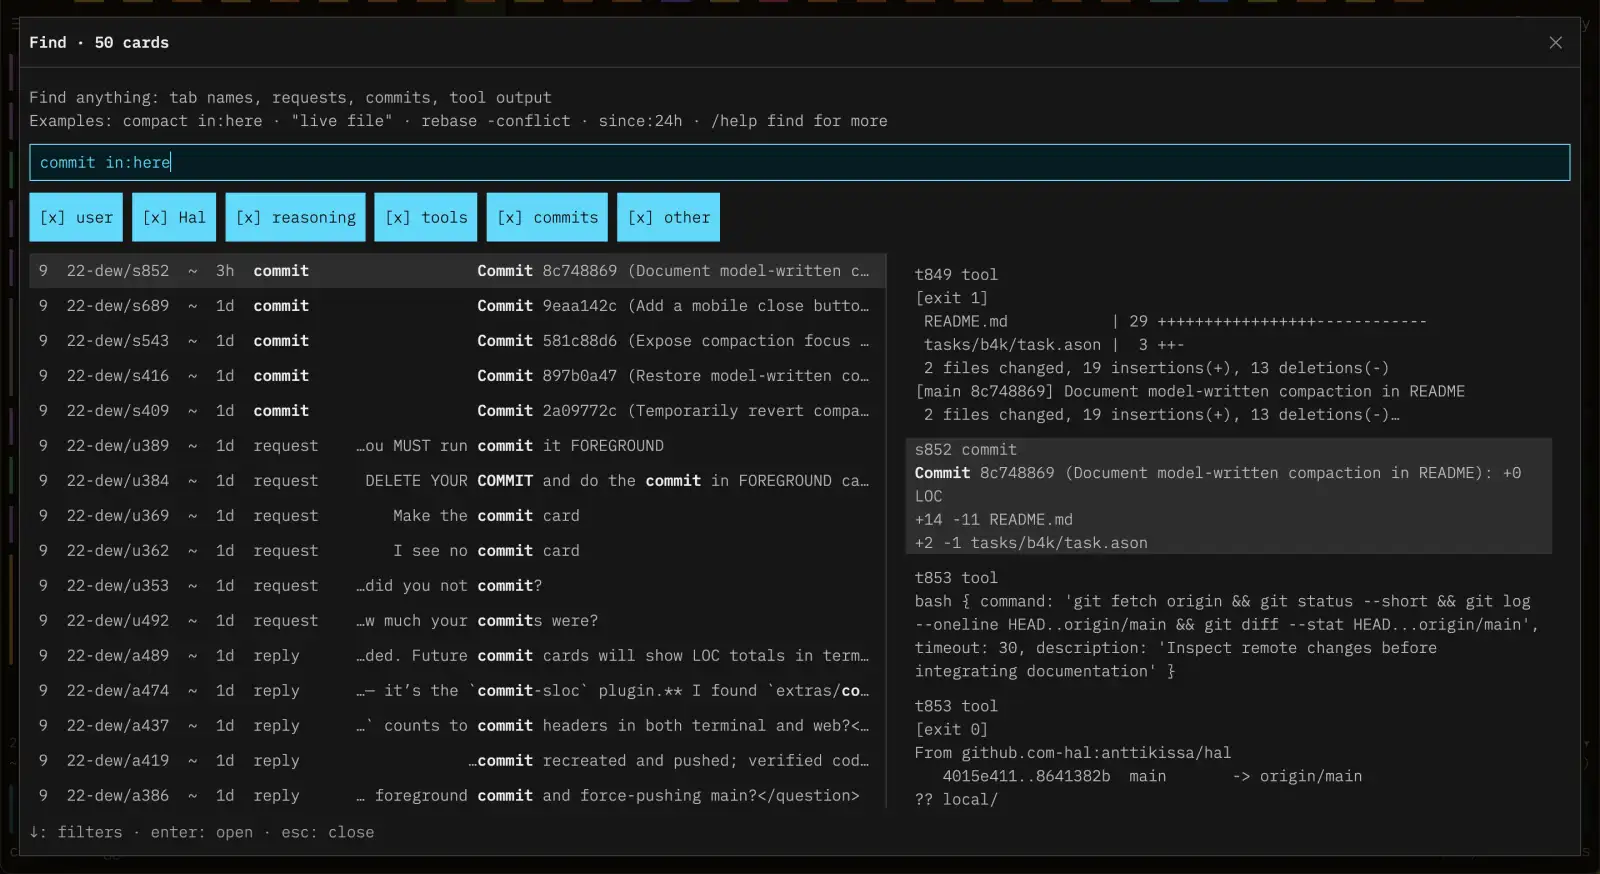Open reply row 22-dew/a437 about commit headers

tap(457, 726)
